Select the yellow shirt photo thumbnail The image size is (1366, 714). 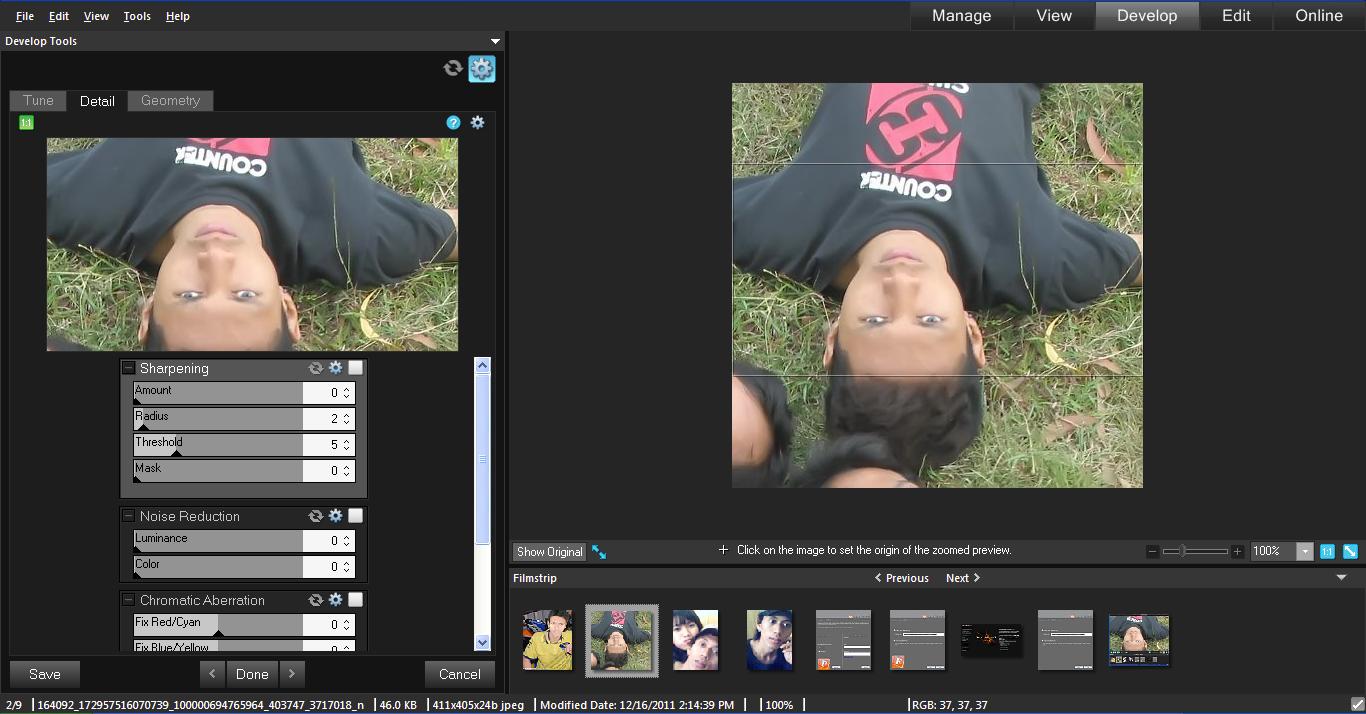point(547,640)
